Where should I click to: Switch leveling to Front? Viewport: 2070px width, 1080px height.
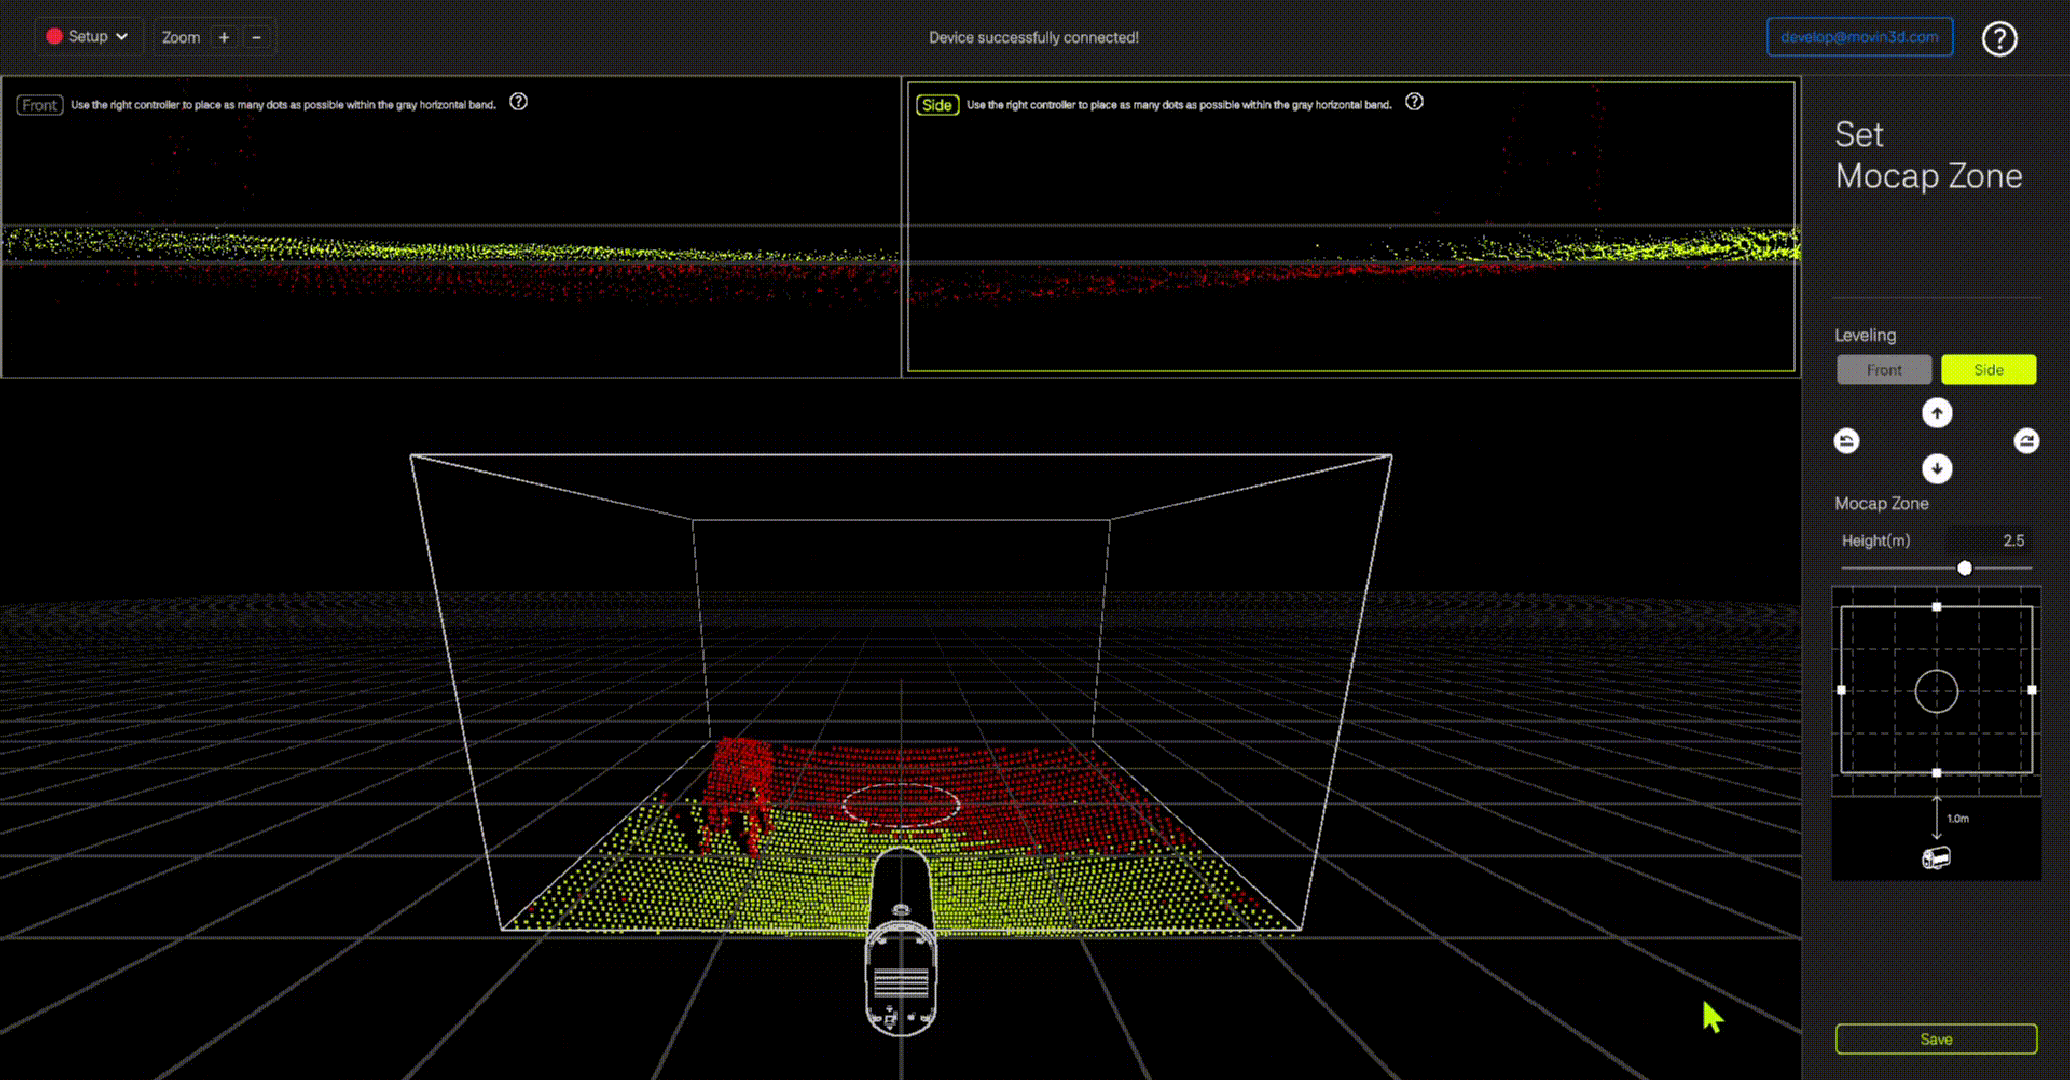1884,370
